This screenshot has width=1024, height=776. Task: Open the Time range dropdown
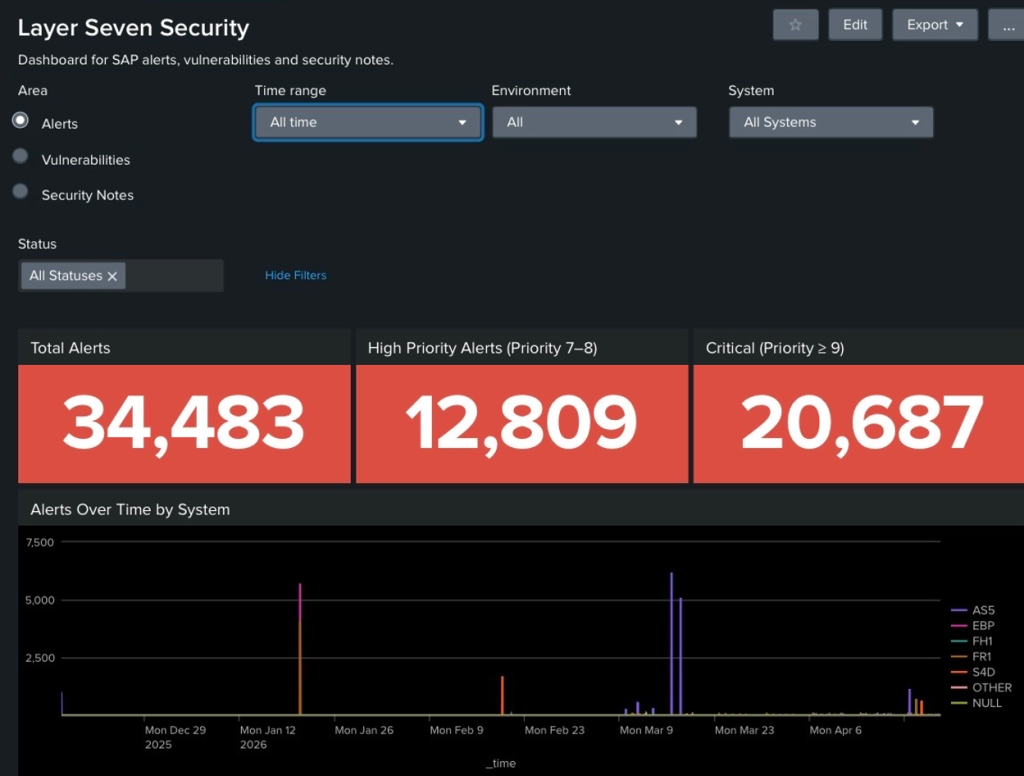pos(367,122)
